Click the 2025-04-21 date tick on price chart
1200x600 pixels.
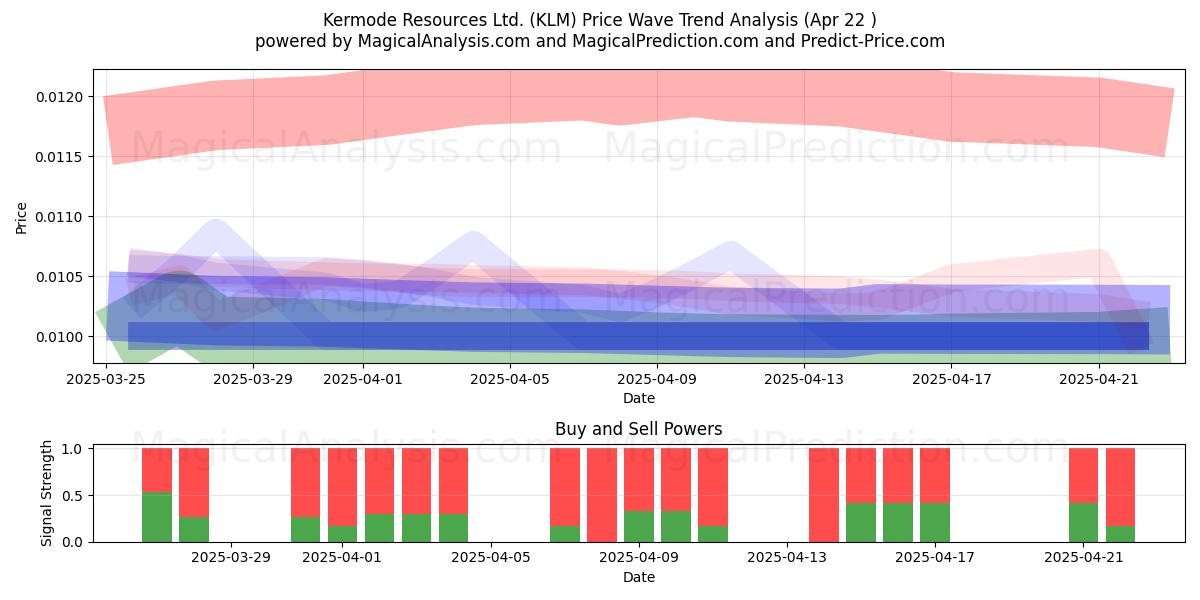(1099, 379)
